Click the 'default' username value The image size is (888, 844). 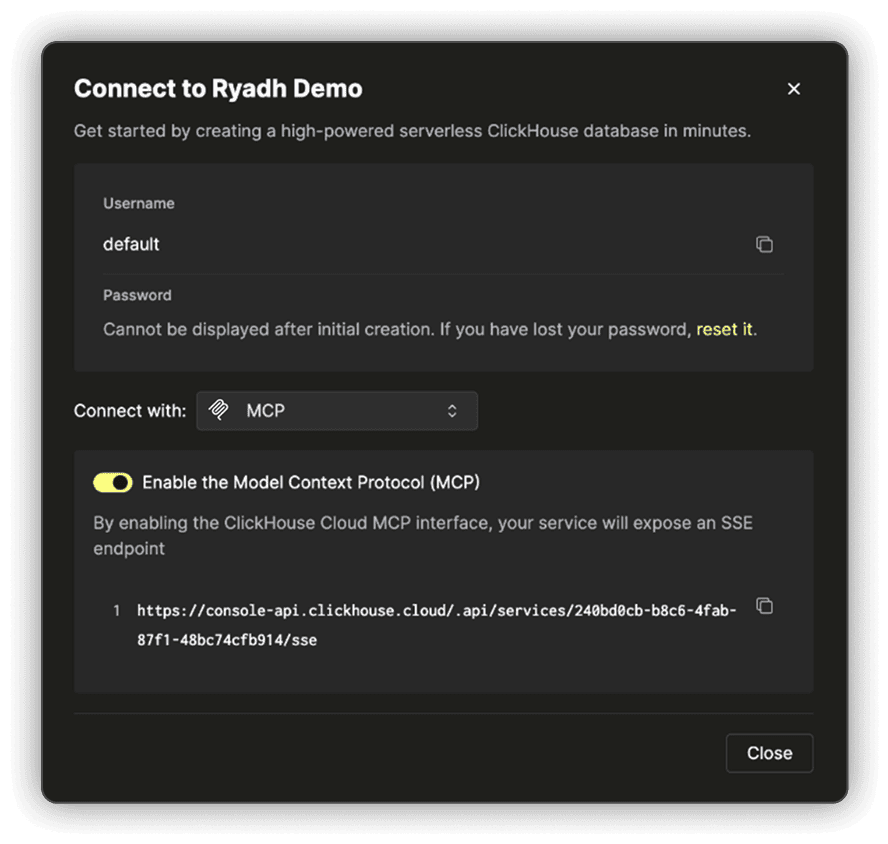click(x=131, y=244)
